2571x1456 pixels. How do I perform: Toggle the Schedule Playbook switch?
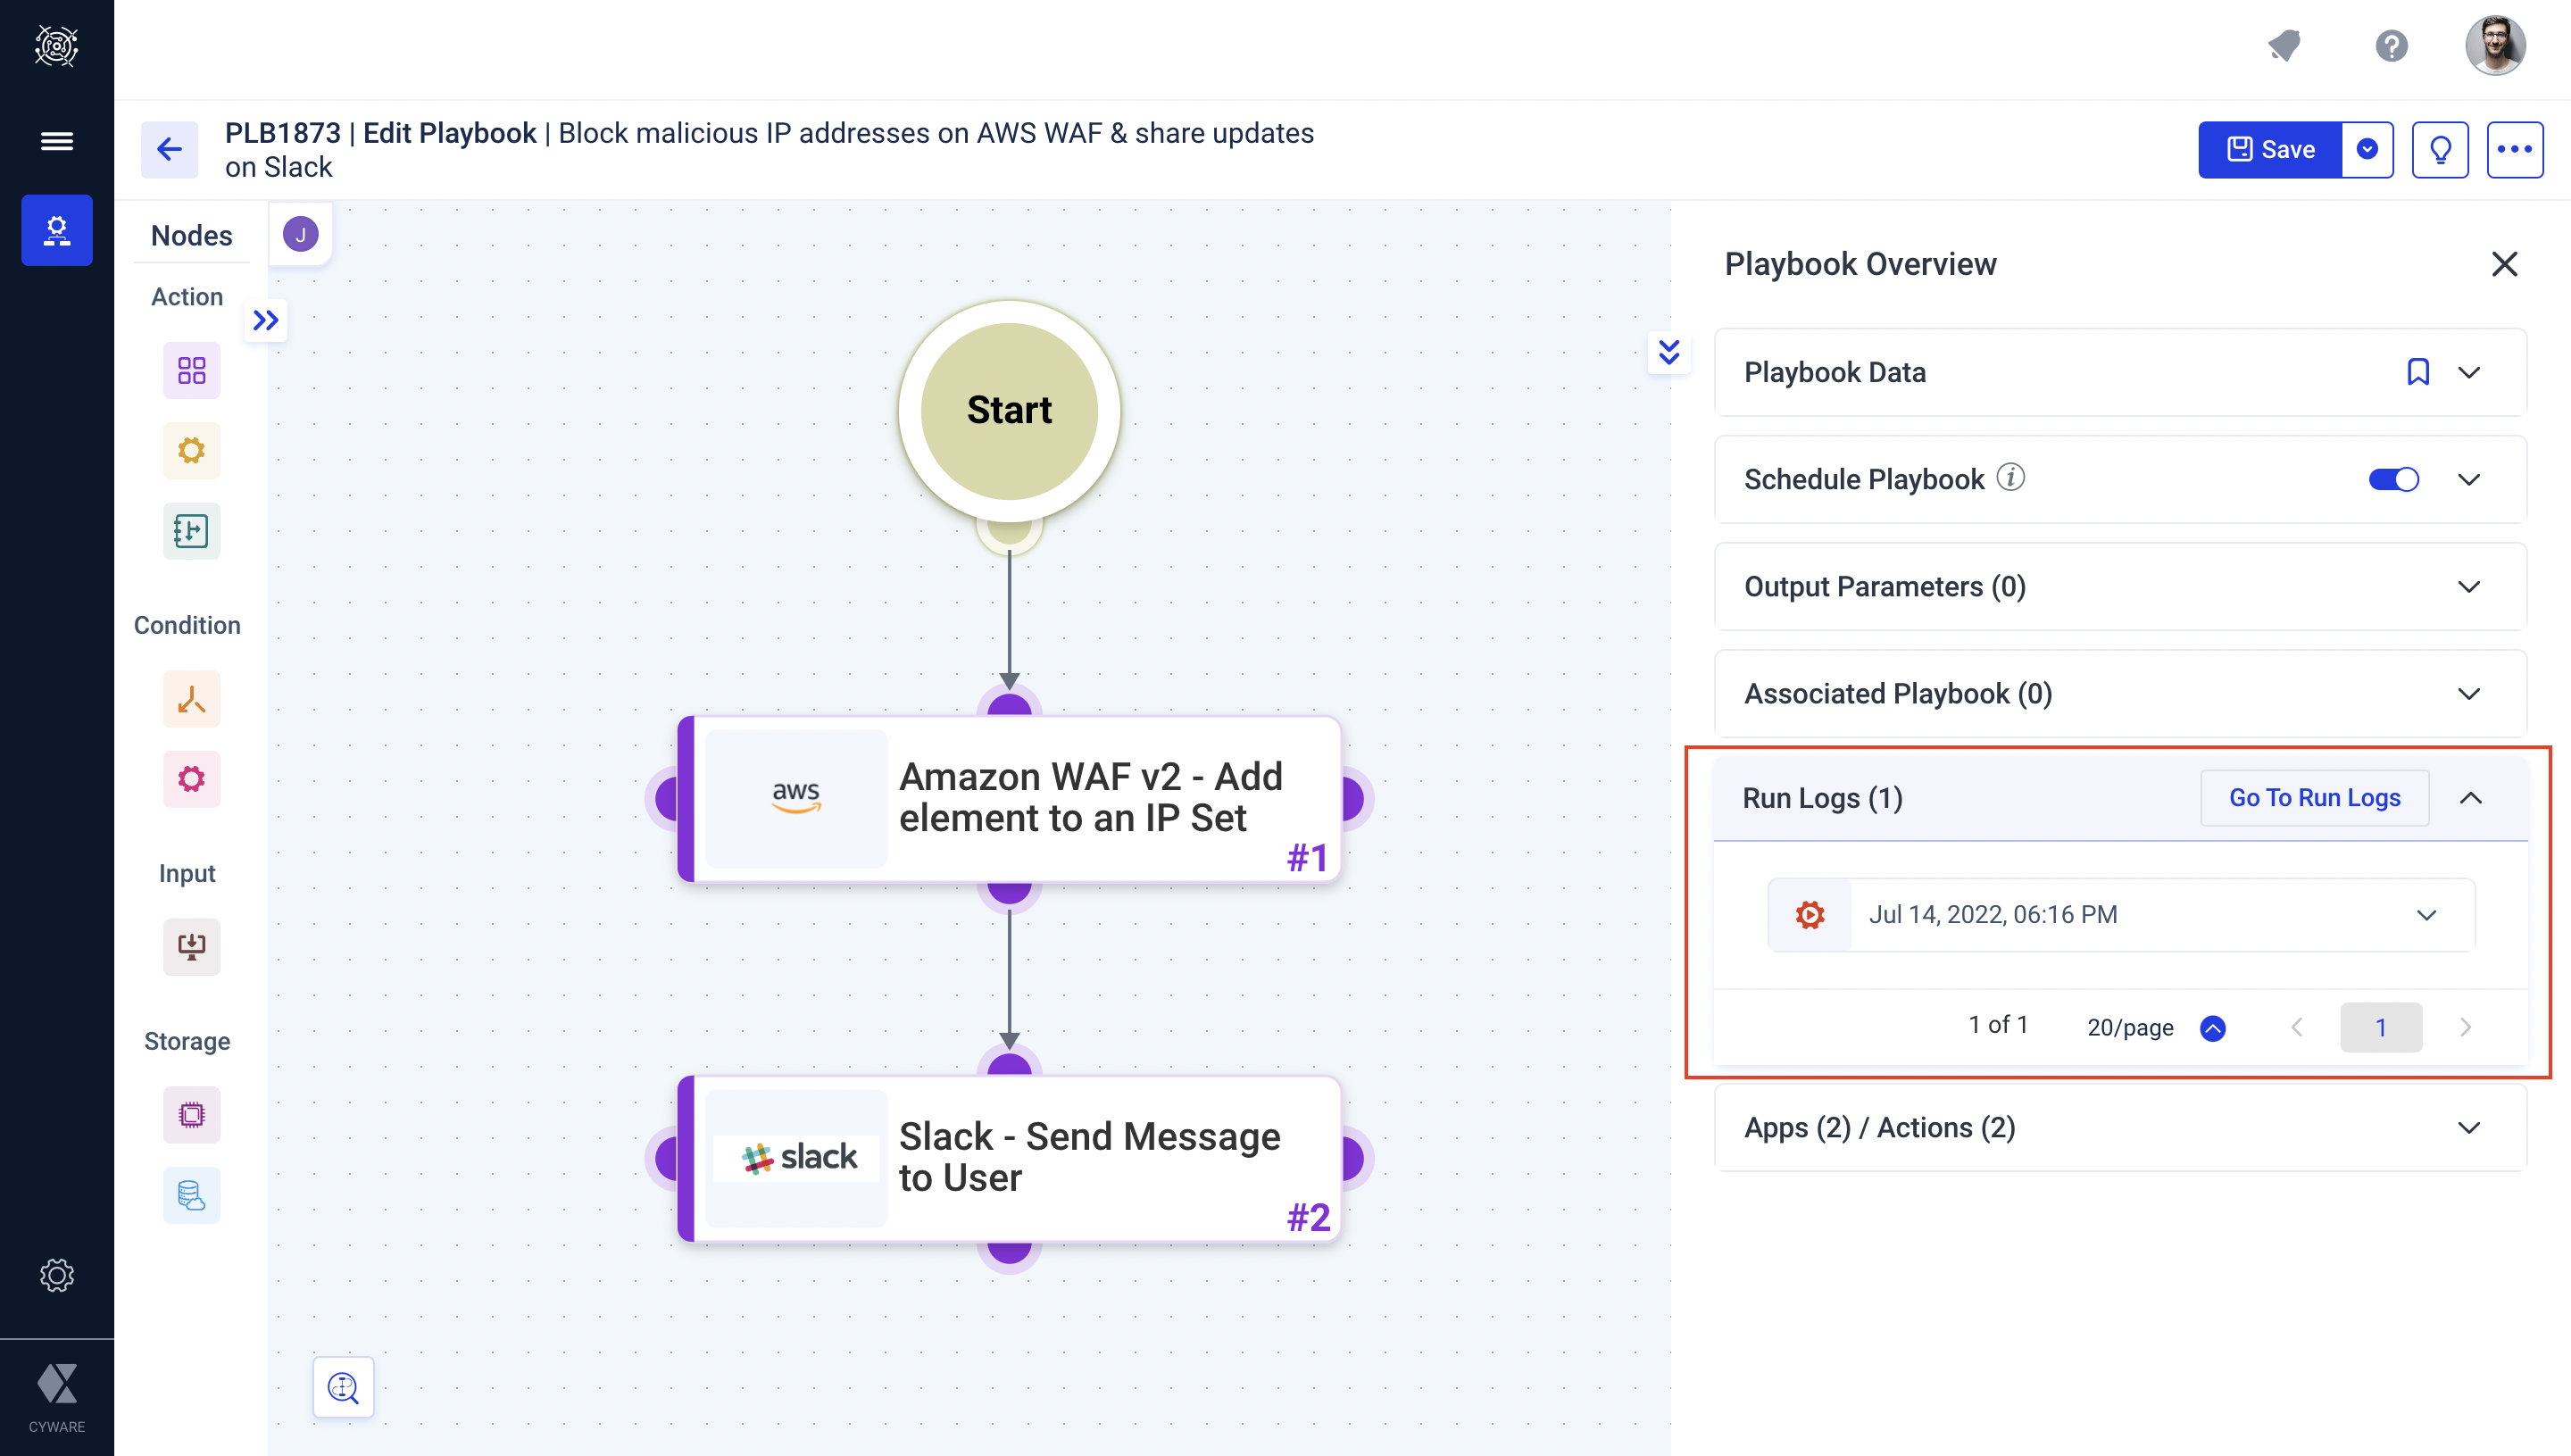(2393, 479)
